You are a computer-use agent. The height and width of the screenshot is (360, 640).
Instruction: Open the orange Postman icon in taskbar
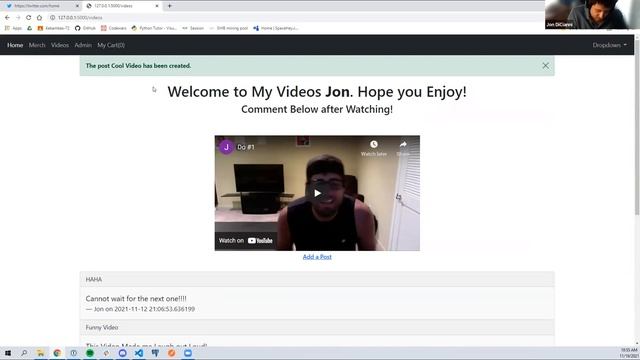(171, 353)
